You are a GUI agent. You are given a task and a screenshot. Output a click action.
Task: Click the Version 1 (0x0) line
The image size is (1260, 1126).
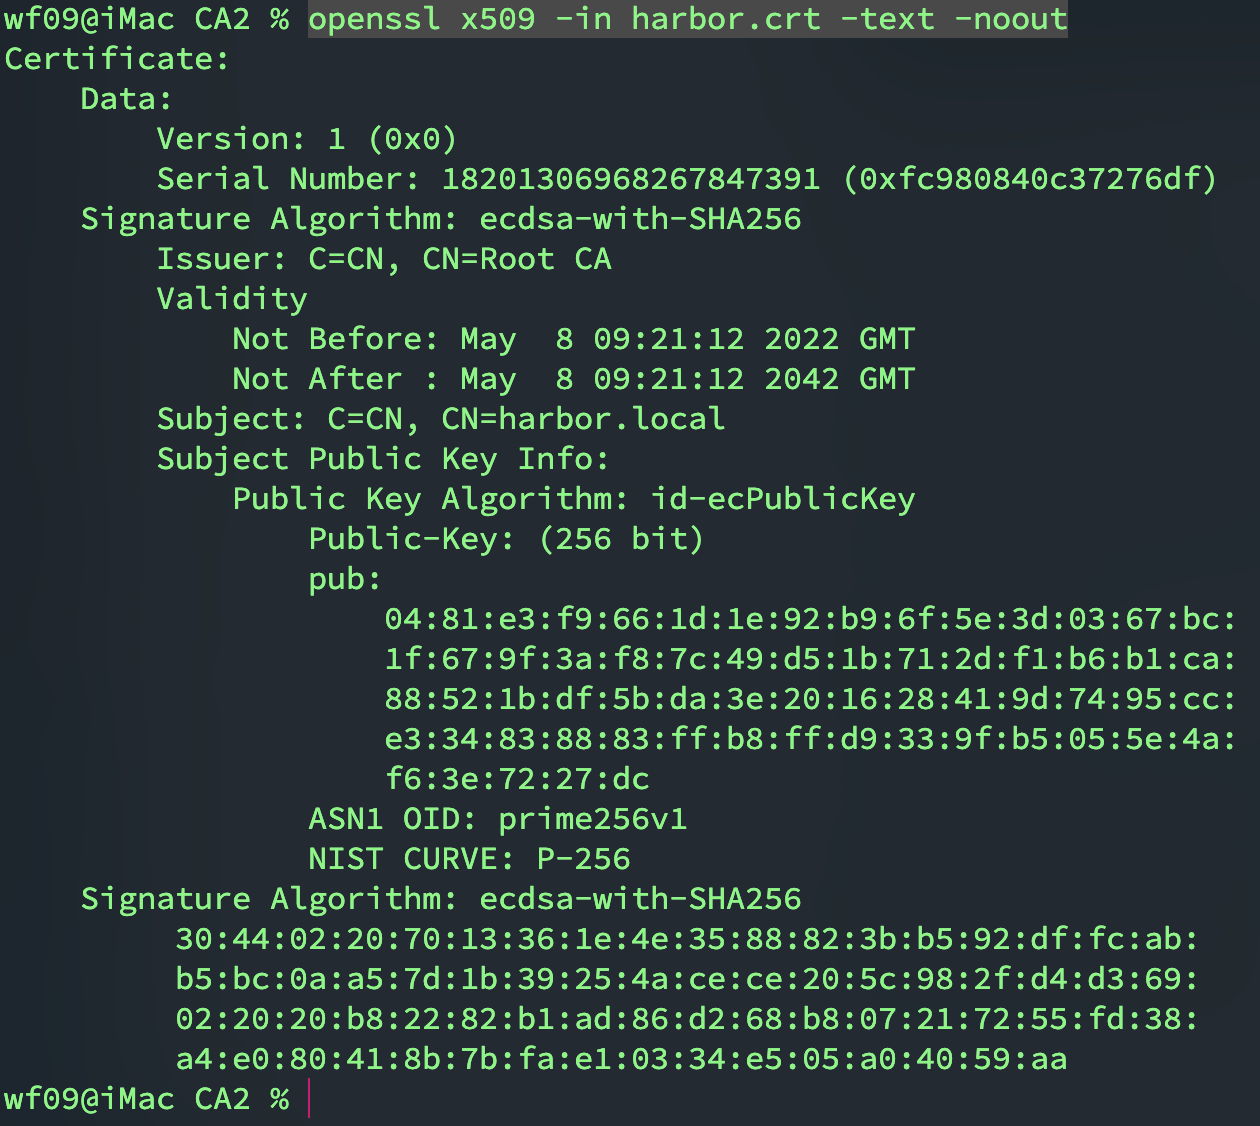[x=306, y=139]
